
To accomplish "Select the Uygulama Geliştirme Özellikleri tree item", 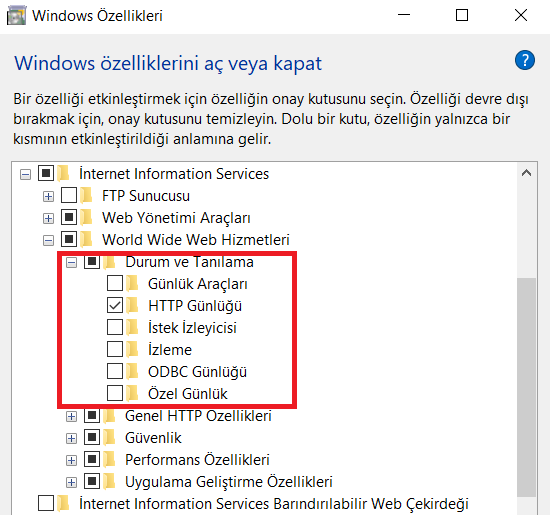I will [229, 482].
